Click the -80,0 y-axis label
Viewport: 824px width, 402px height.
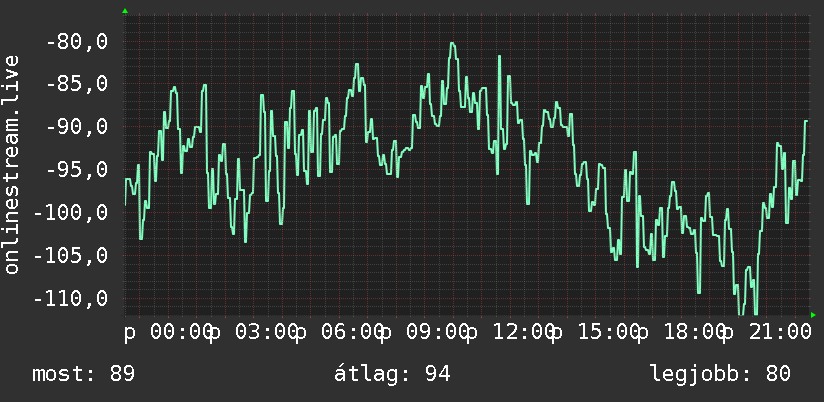click(77, 41)
